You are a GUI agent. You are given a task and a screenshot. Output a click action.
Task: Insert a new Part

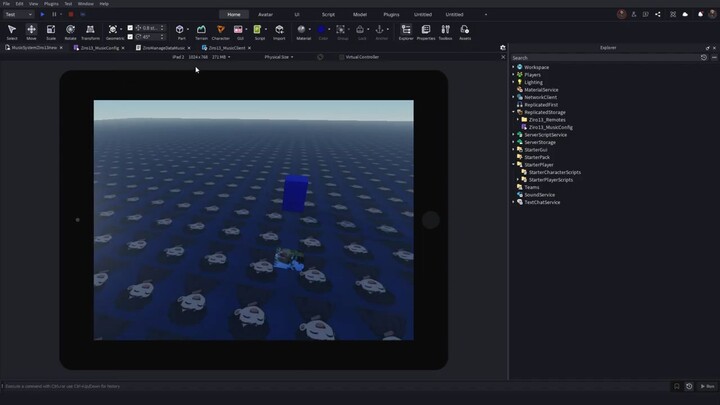coord(180,30)
